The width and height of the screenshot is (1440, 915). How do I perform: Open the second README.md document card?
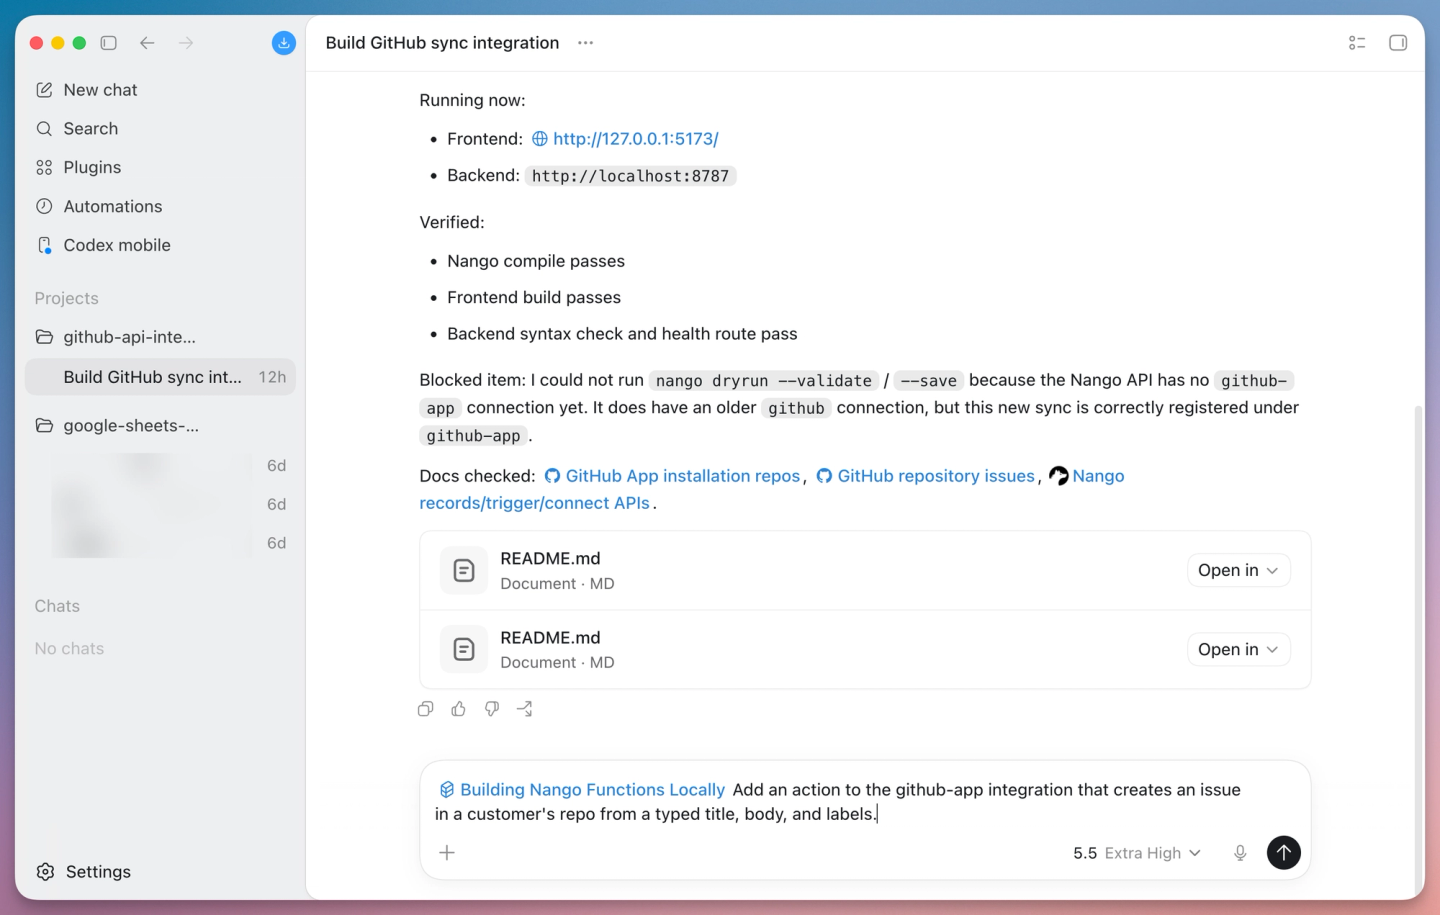[x=865, y=650]
